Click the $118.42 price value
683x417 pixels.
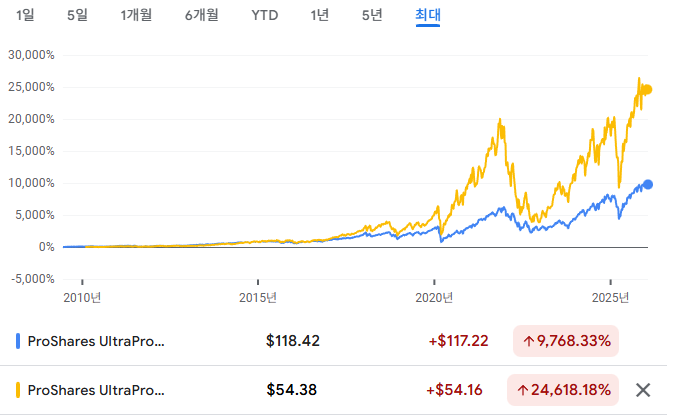(x=293, y=341)
